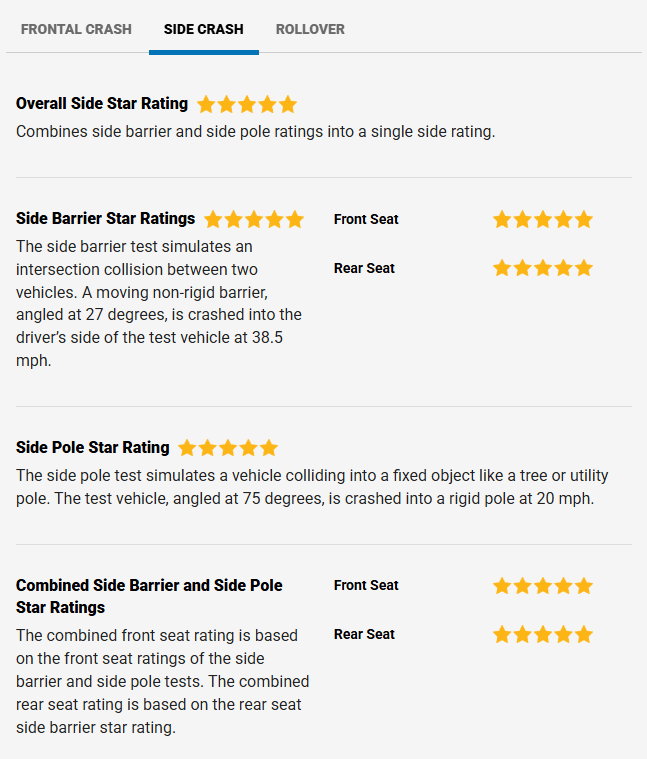This screenshot has height=759, width=647.
Task: Click the Side Barrier Front Seat stars
Action: pyautogui.click(x=543, y=219)
